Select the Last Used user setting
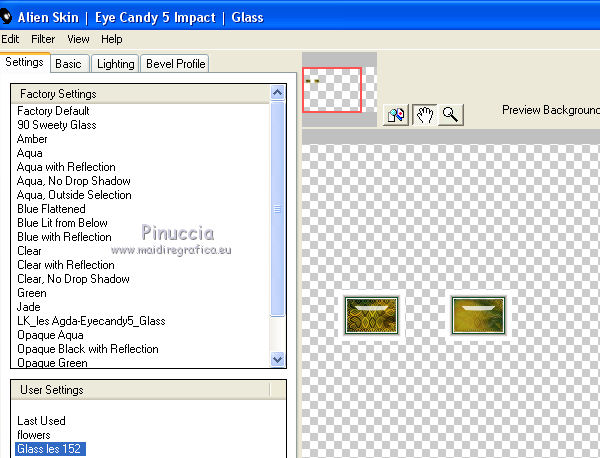This screenshot has height=458, width=600. (41, 421)
